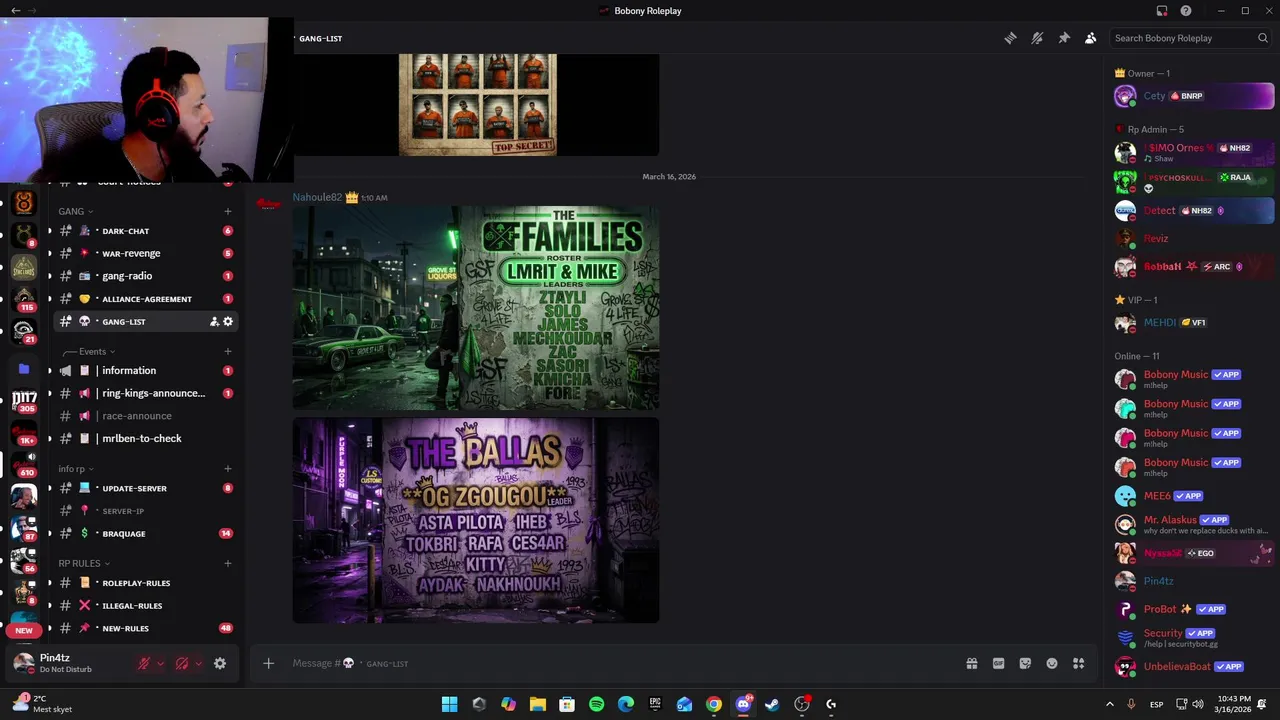Open mrlben-to-check channel
Screen dimensions: 1280x720
click(145, 438)
